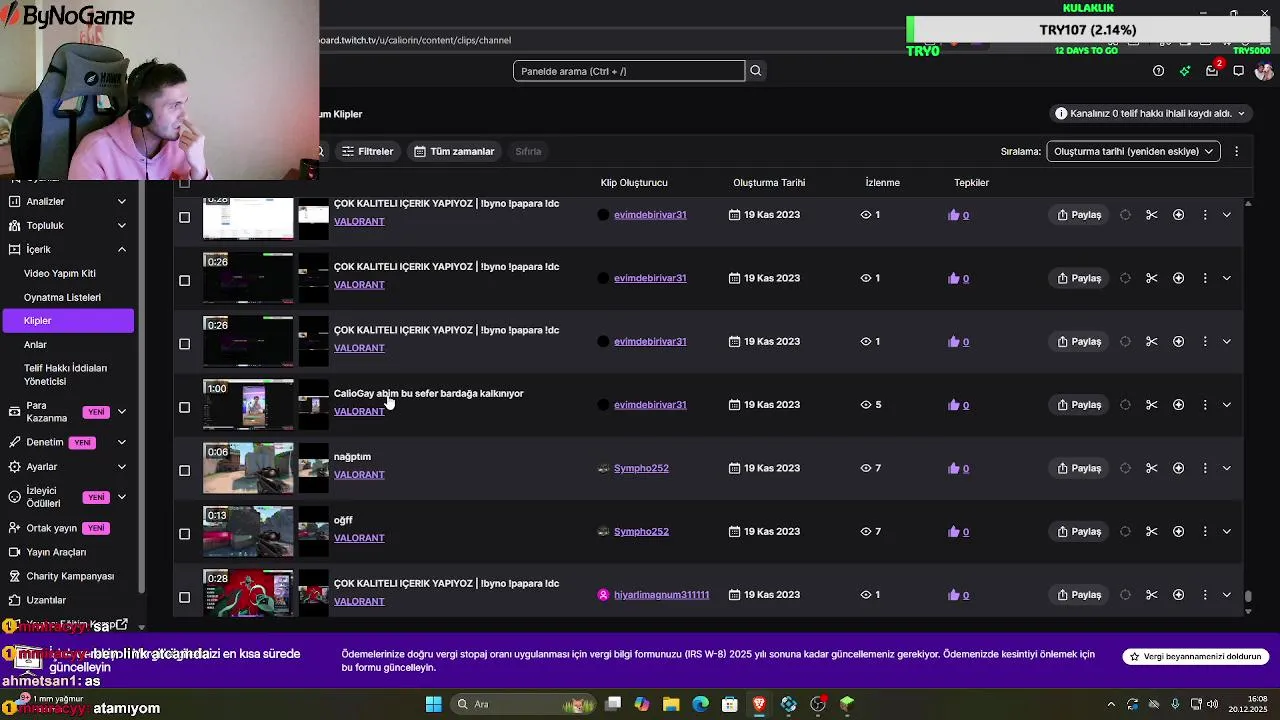Open the user avatar menu at top right
This screenshot has height=720, width=1280.
(1264, 71)
